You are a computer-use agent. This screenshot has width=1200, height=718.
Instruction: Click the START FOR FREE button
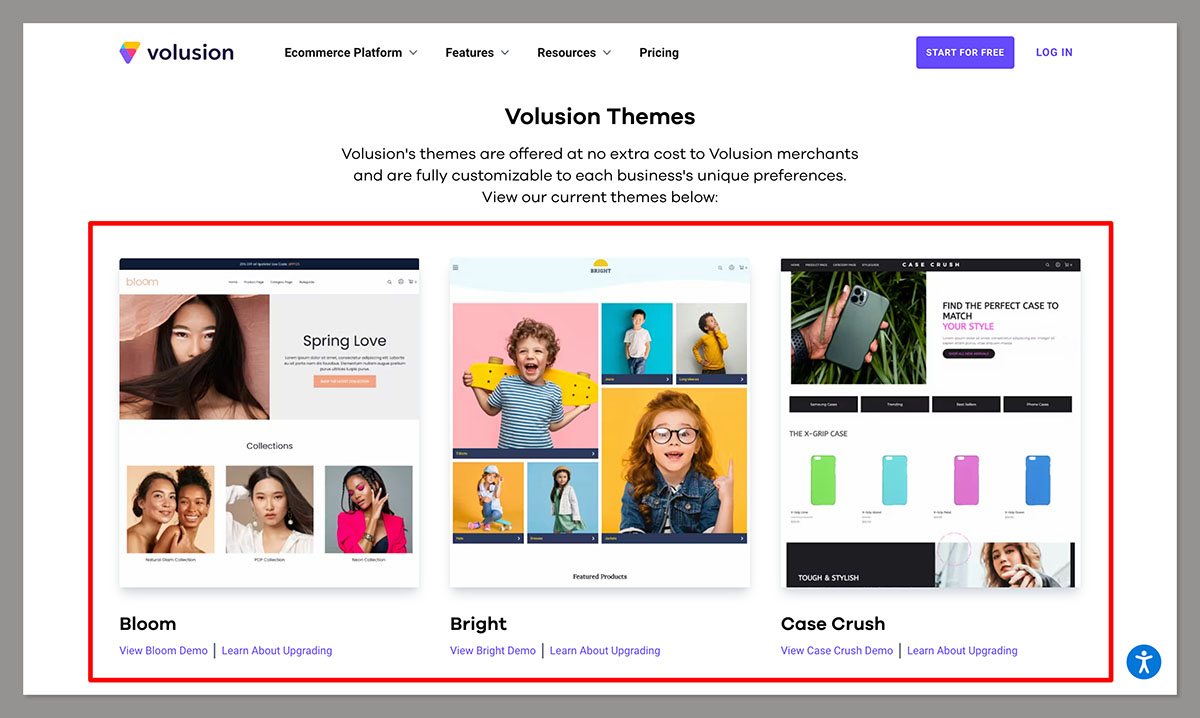tap(965, 52)
